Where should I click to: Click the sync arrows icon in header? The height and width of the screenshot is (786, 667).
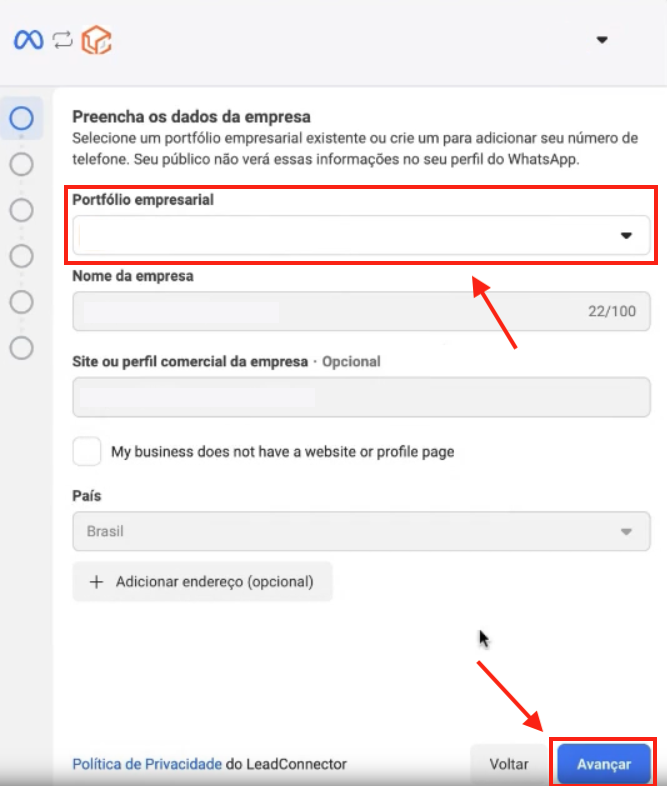(x=63, y=40)
